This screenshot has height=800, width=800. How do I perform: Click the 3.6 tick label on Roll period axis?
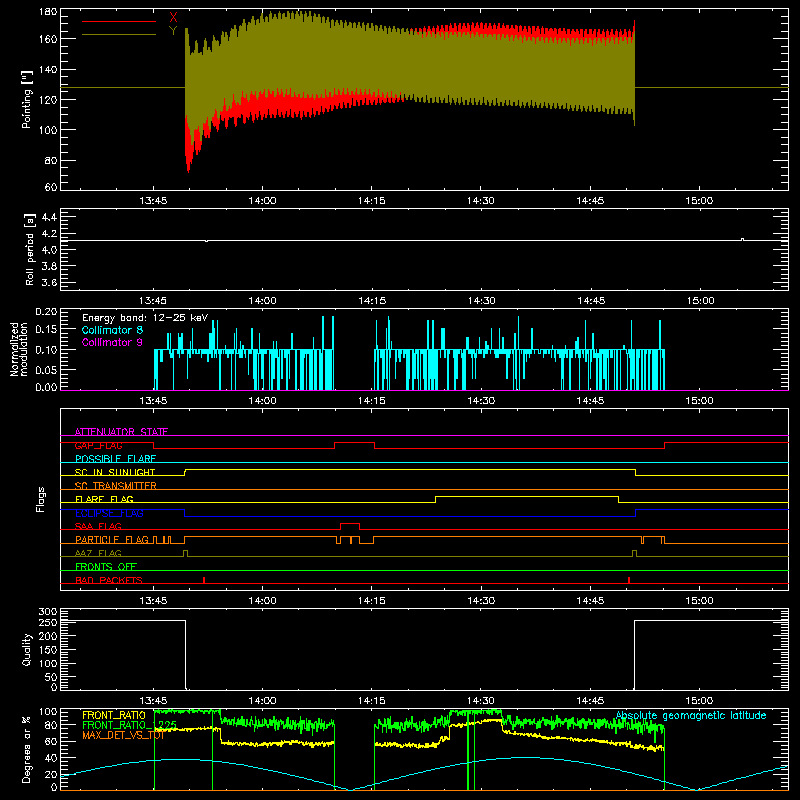click(49, 282)
